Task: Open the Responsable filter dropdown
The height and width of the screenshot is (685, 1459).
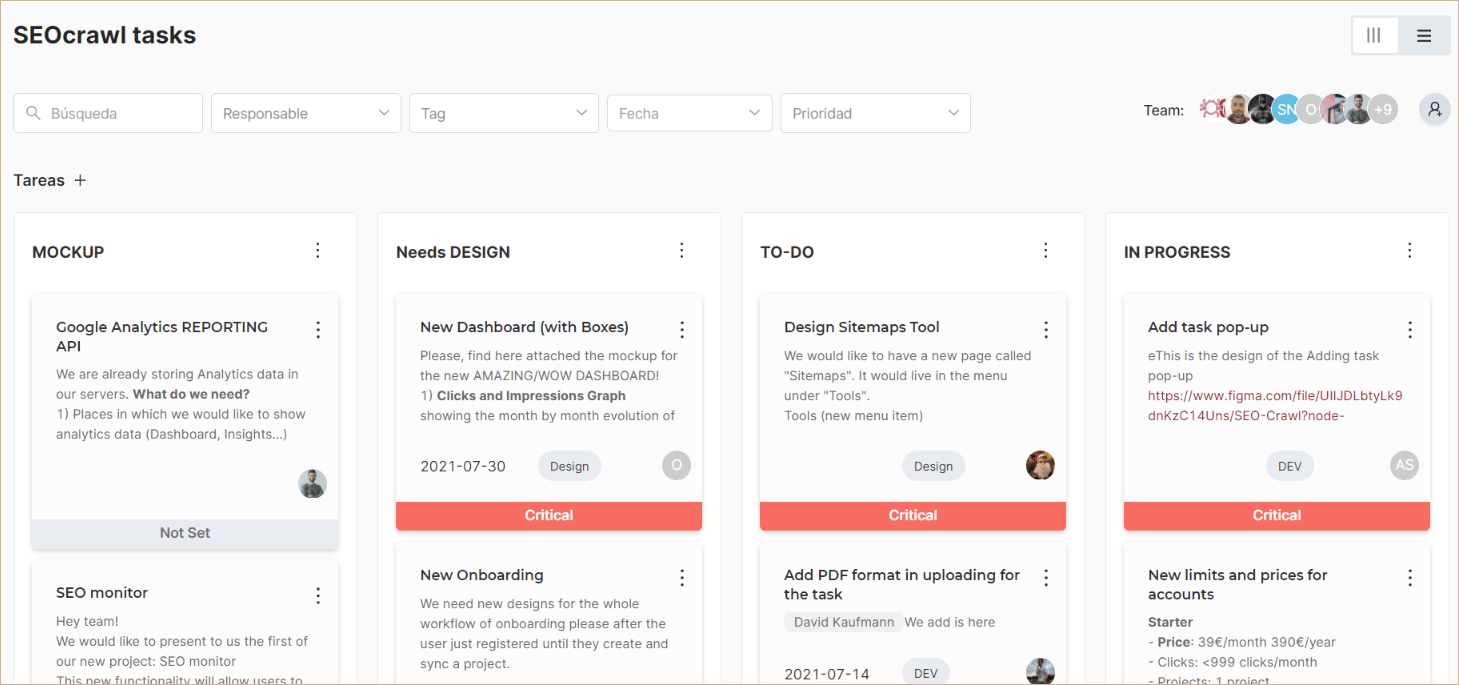Action: pyautogui.click(x=306, y=113)
